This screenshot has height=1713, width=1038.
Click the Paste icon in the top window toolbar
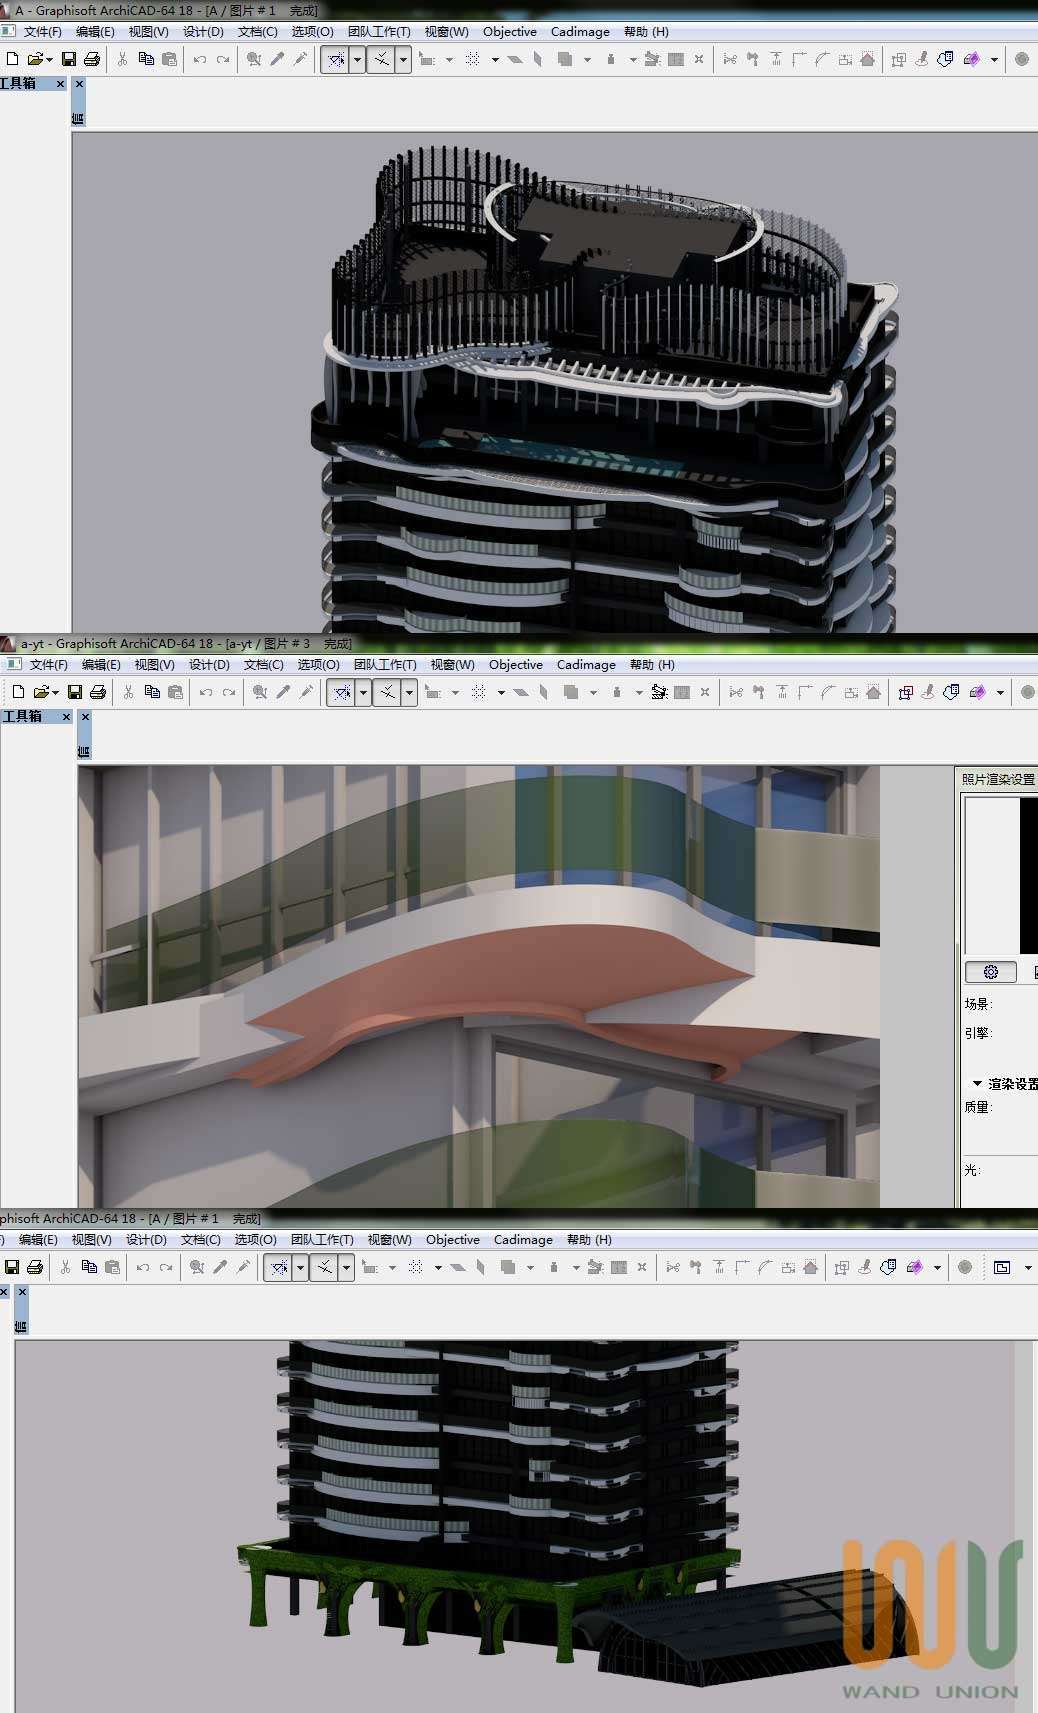(169, 59)
